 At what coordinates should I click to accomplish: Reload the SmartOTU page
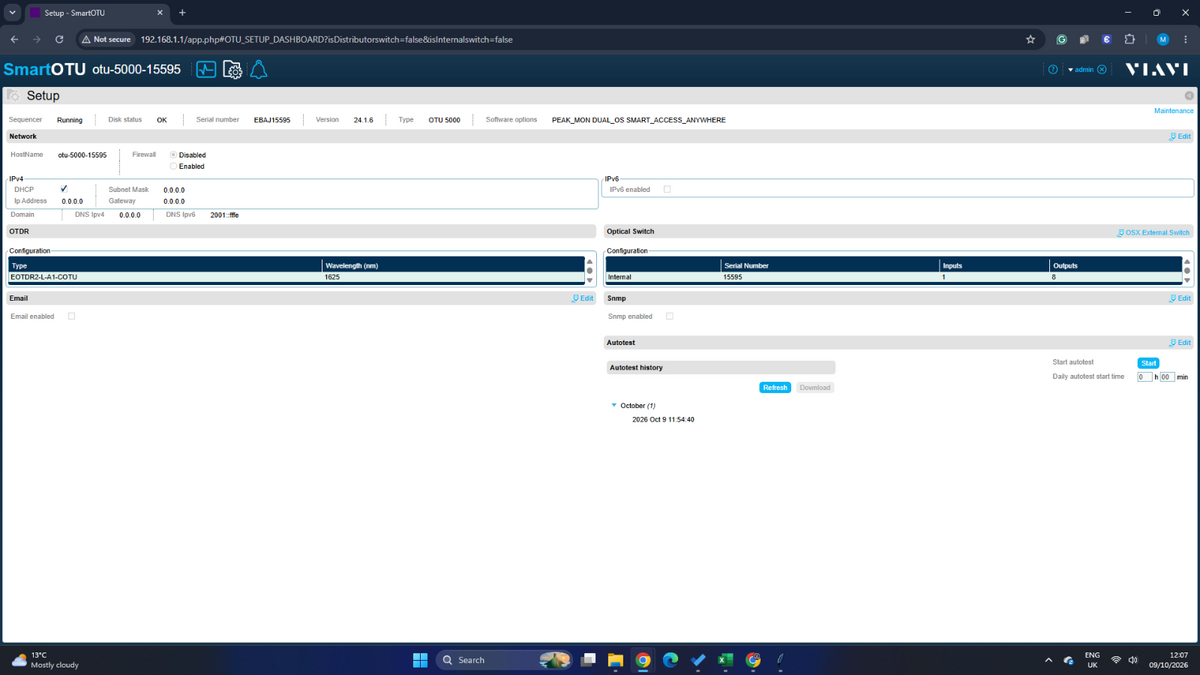(x=60, y=39)
